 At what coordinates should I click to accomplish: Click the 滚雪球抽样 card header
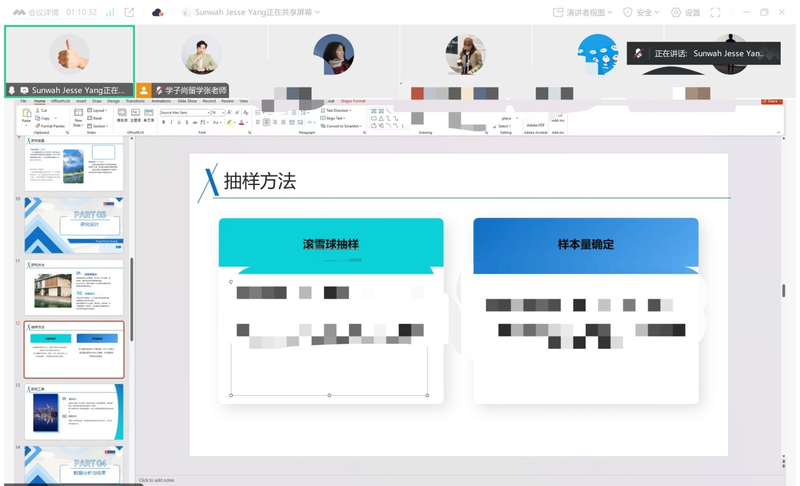(331, 244)
